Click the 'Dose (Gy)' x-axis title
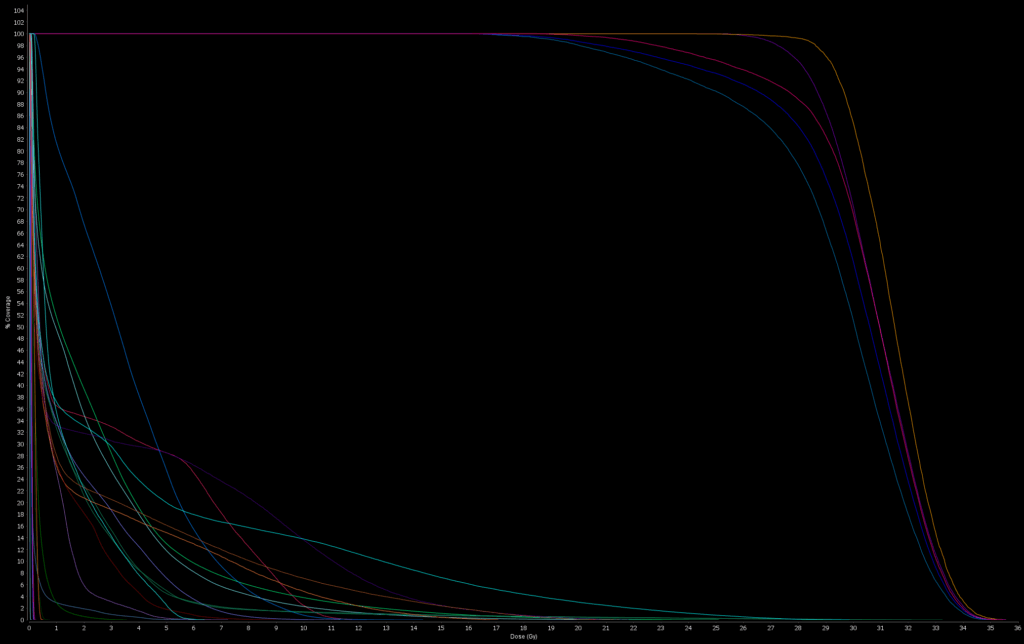 tap(523, 636)
